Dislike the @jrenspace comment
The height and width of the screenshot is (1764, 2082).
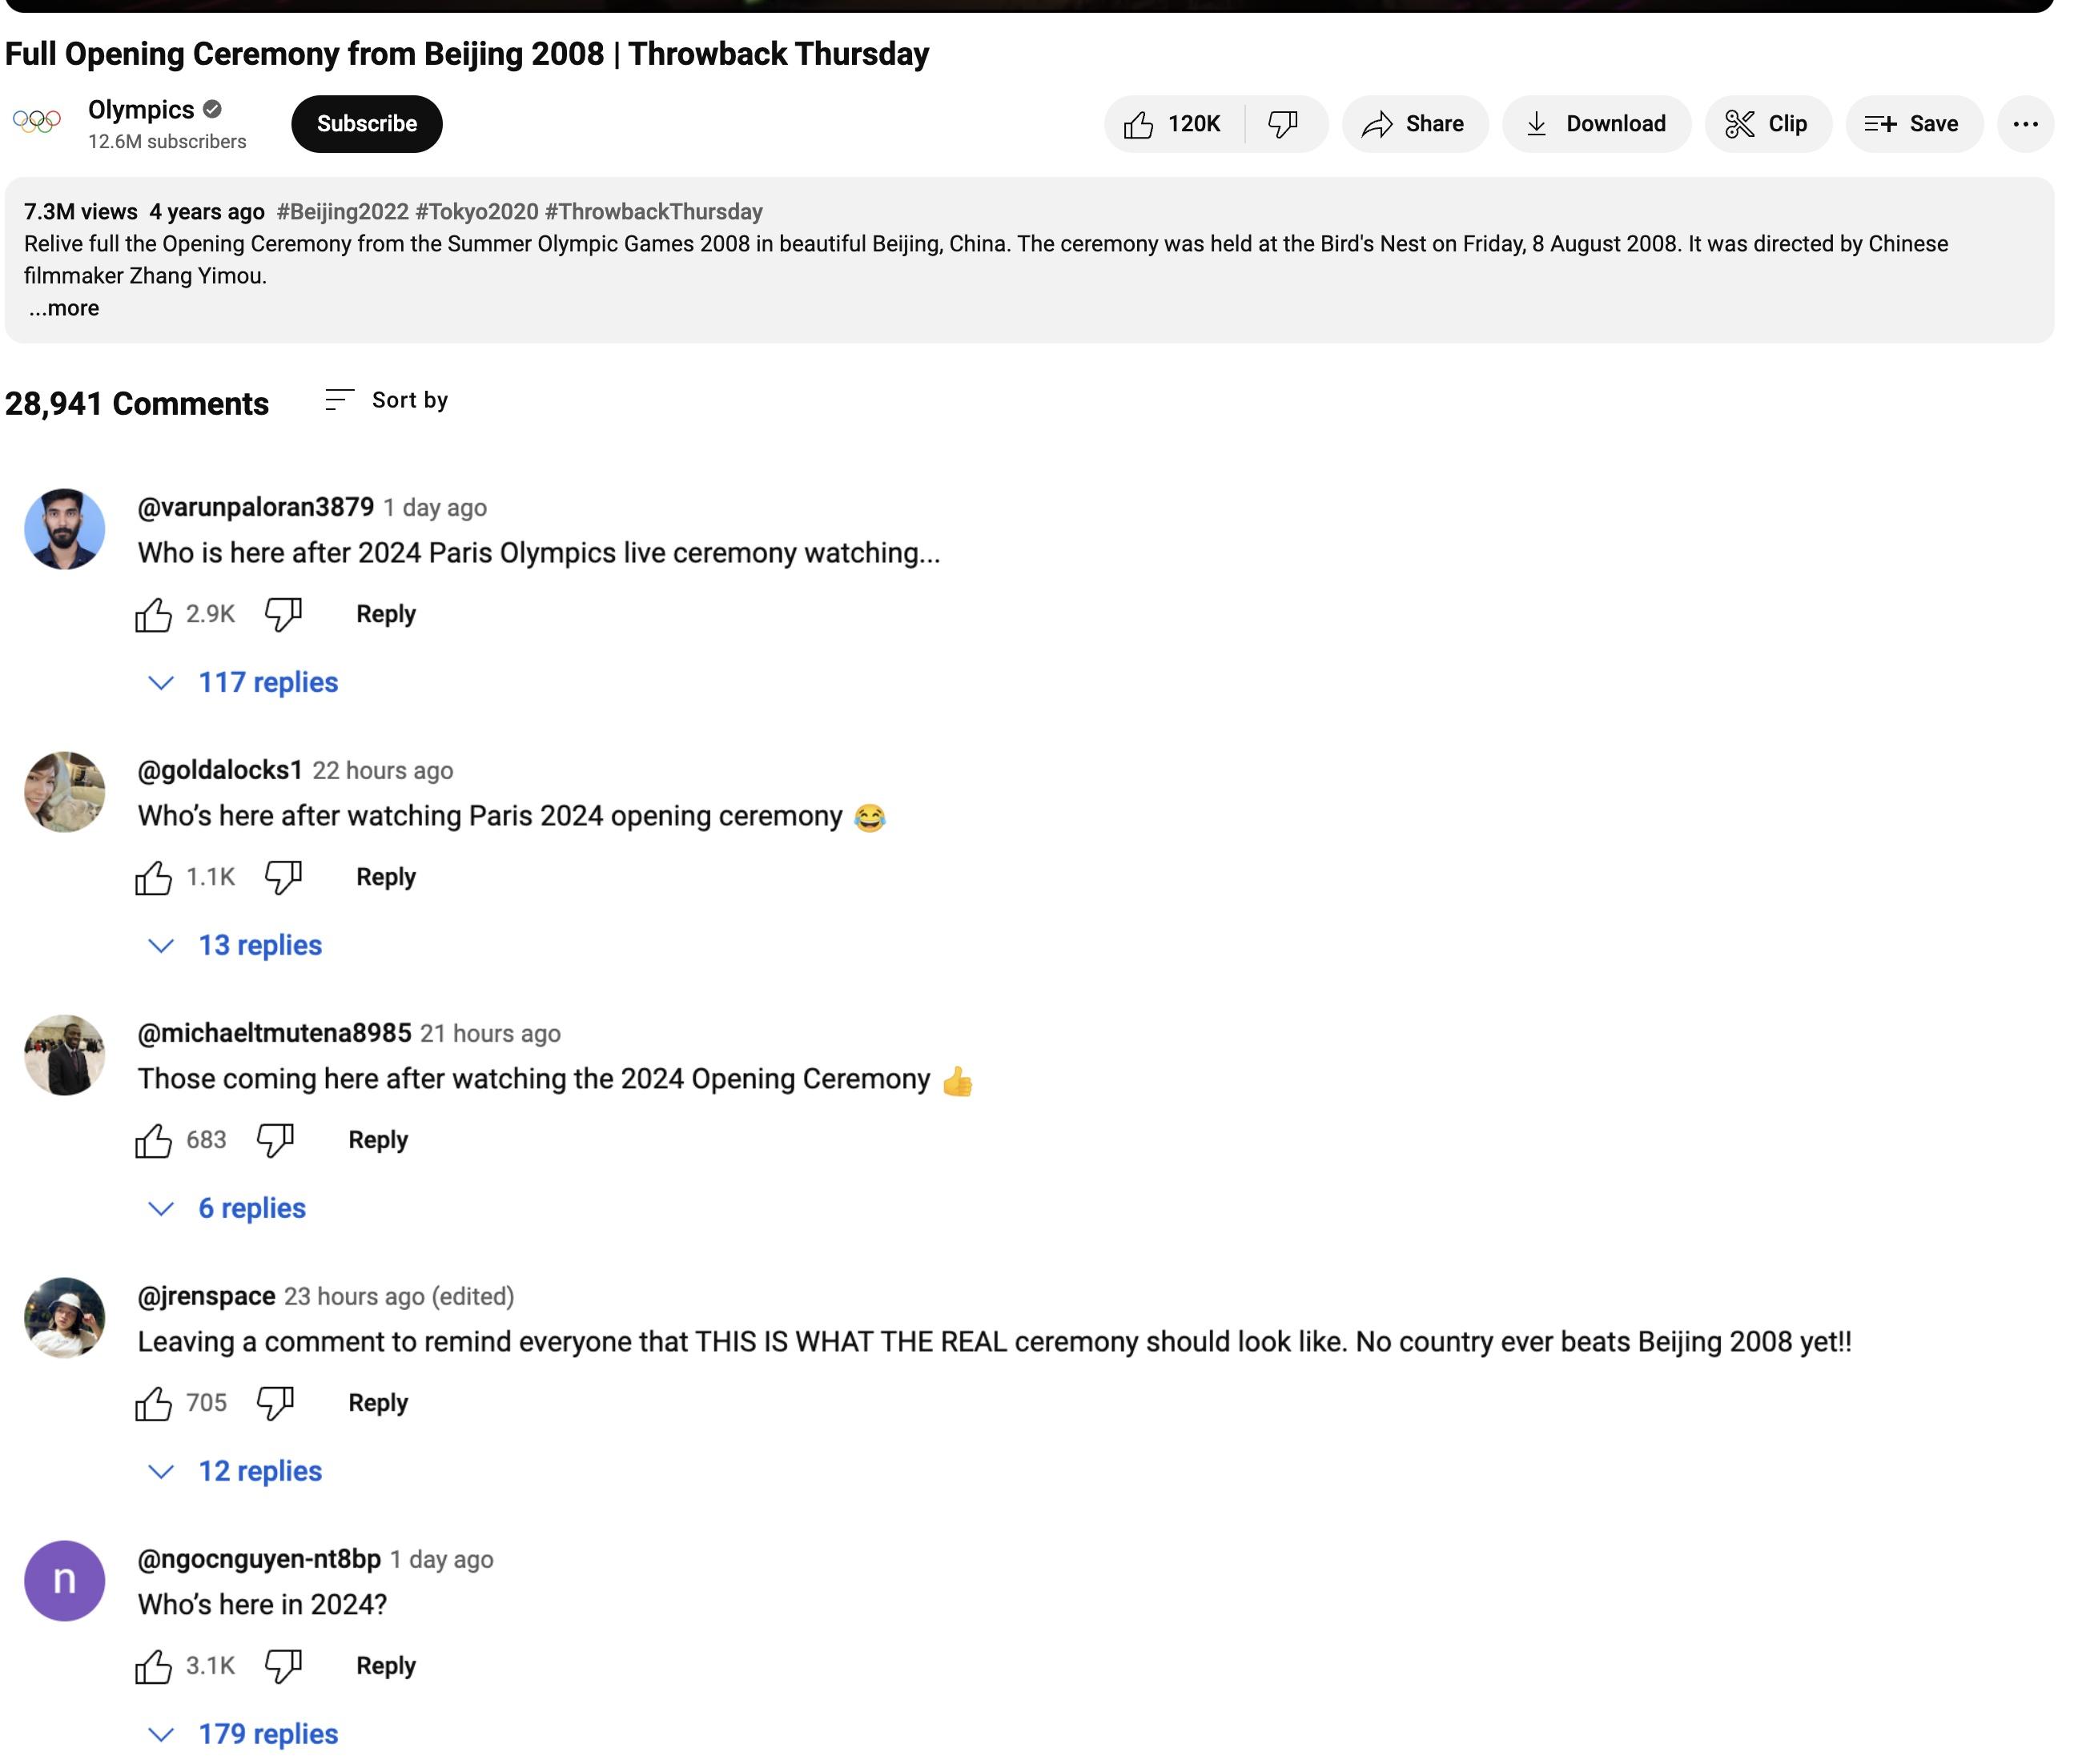(x=275, y=1403)
